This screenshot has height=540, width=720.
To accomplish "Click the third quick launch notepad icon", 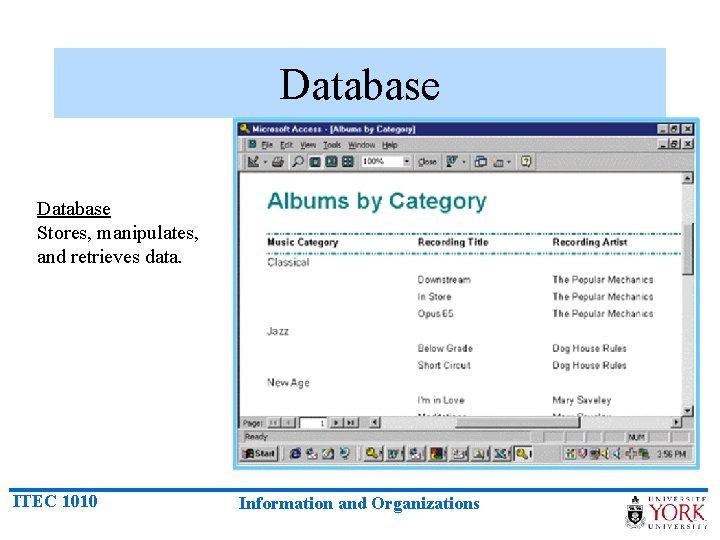I will pos(328,454).
